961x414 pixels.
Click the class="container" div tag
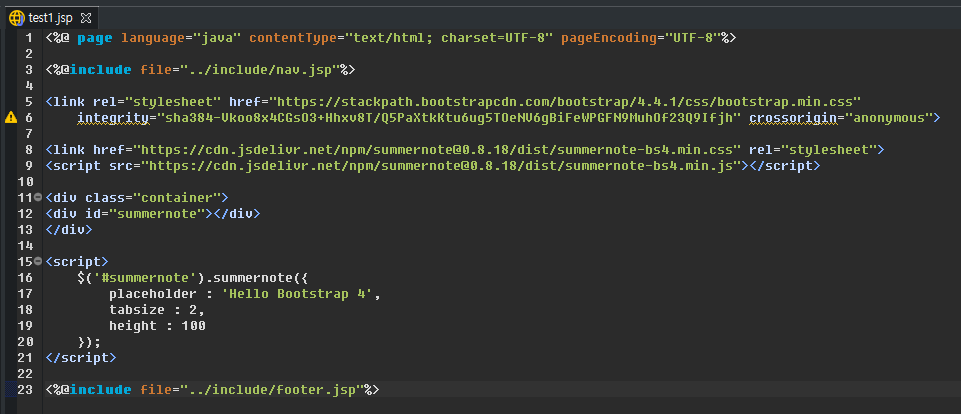coord(137,197)
